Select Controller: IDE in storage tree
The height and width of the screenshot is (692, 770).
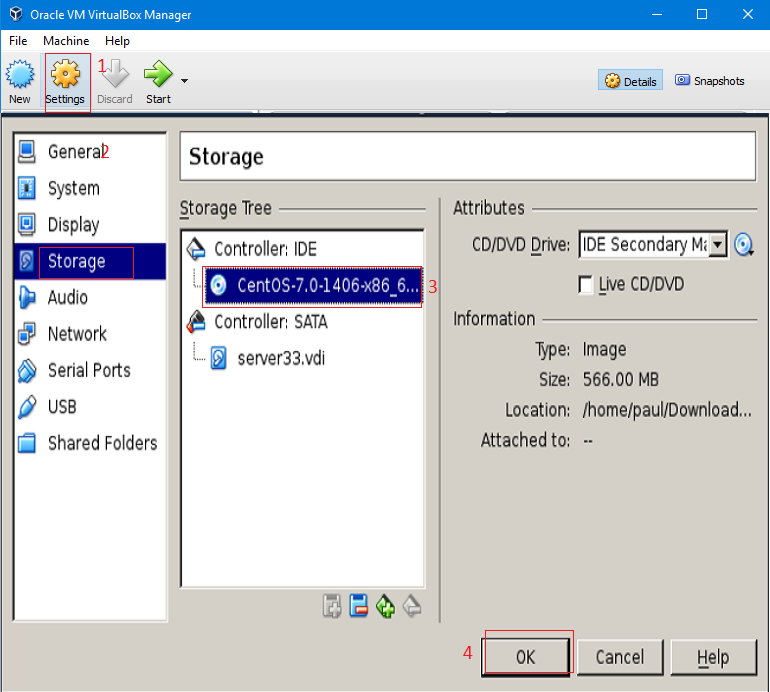(265, 249)
